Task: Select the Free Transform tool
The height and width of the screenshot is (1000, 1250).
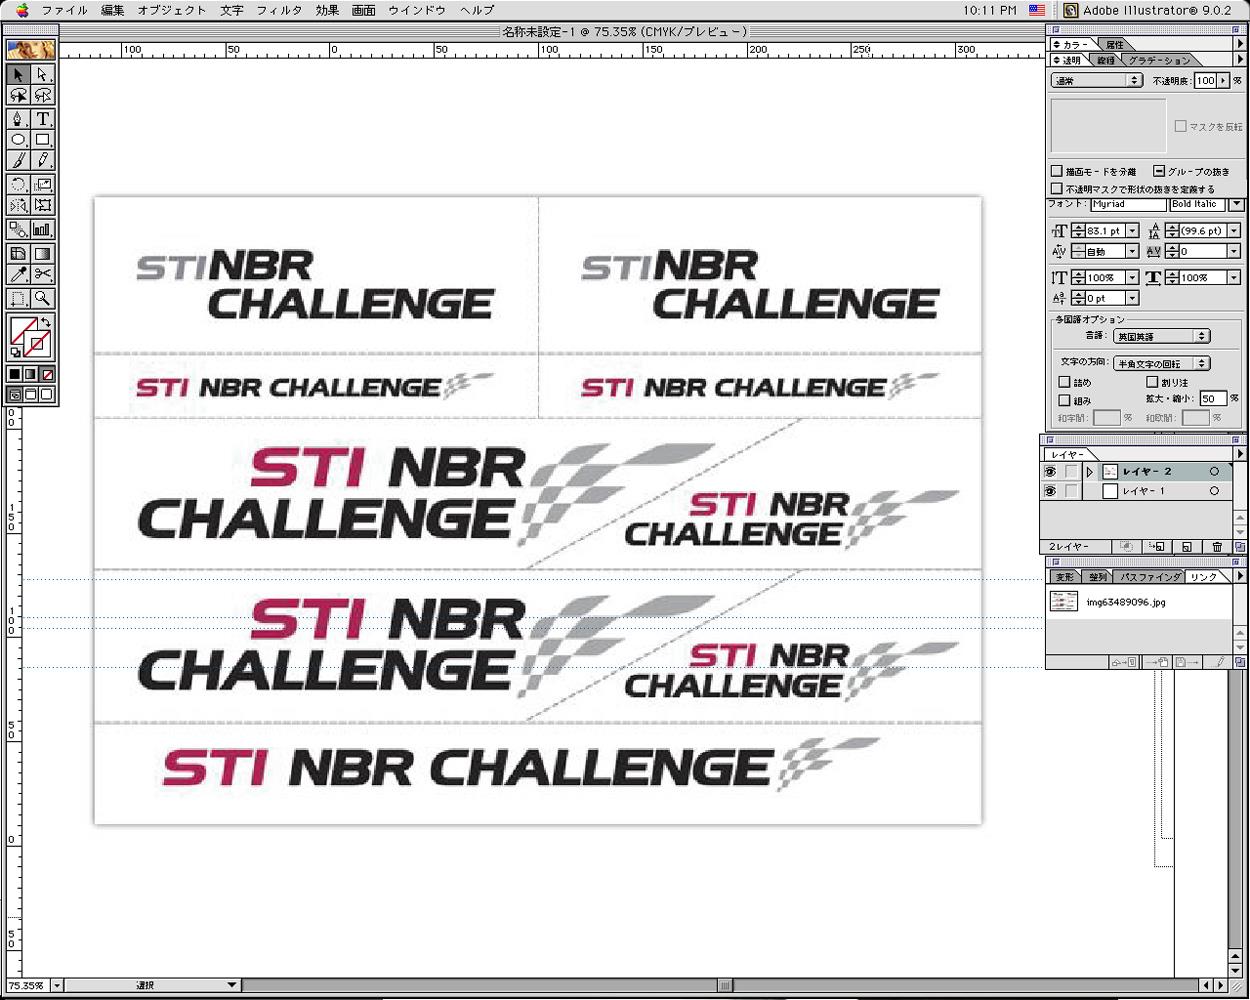Action: pyautogui.click(x=43, y=205)
